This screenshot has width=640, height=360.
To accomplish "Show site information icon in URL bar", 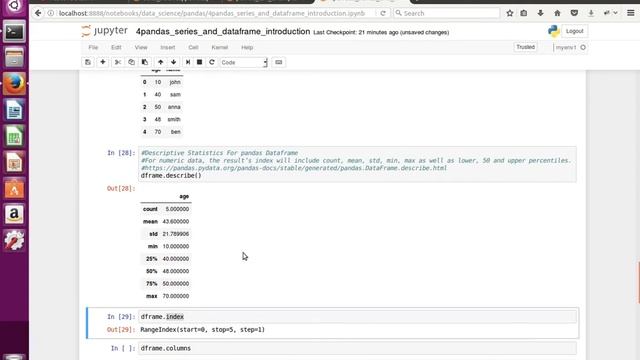I will coord(51,13).
